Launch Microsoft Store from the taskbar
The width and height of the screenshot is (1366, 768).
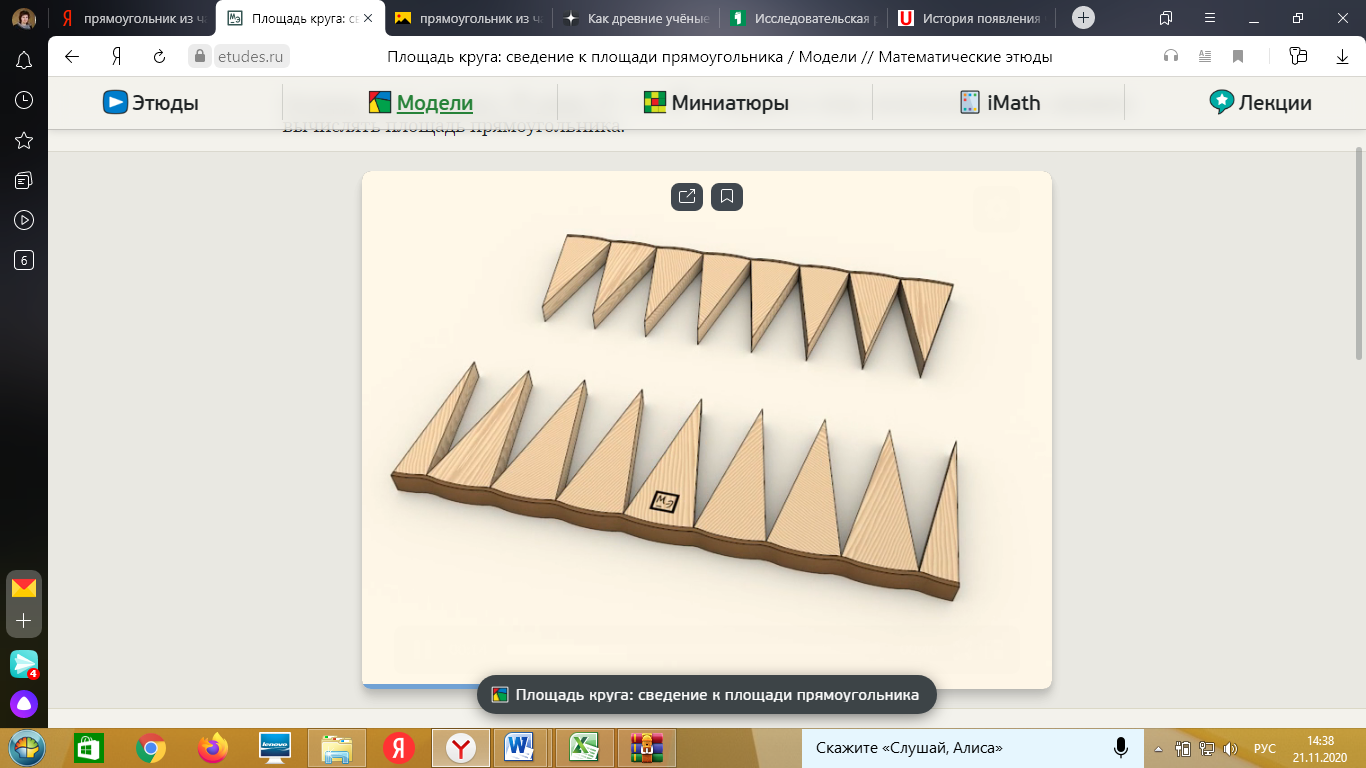(x=89, y=747)
